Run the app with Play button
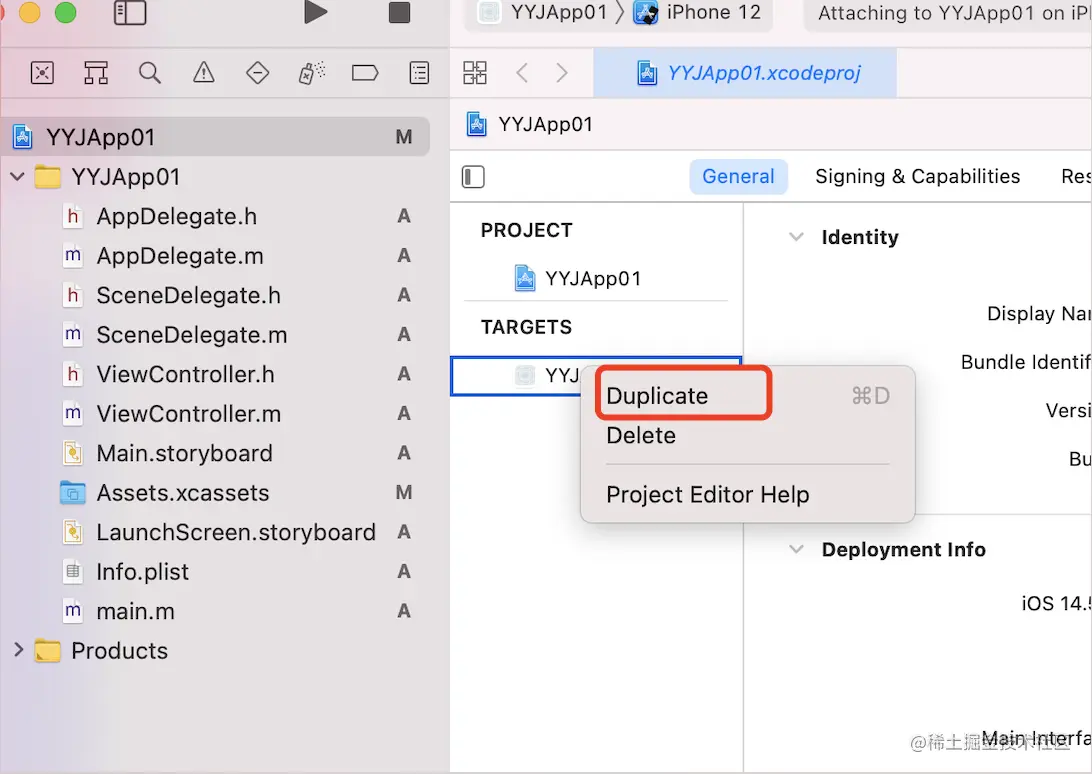 (x=315, y=12)
